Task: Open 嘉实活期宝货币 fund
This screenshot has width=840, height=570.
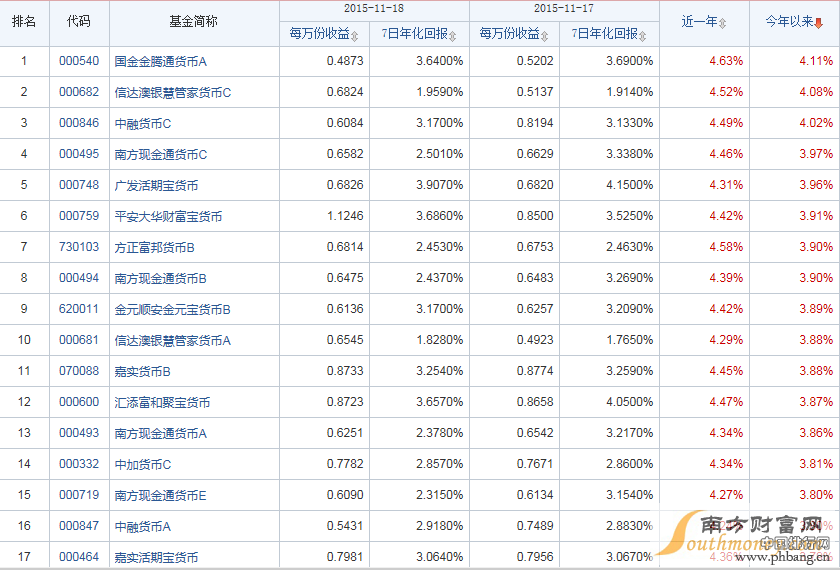Action: coord(156,559)
